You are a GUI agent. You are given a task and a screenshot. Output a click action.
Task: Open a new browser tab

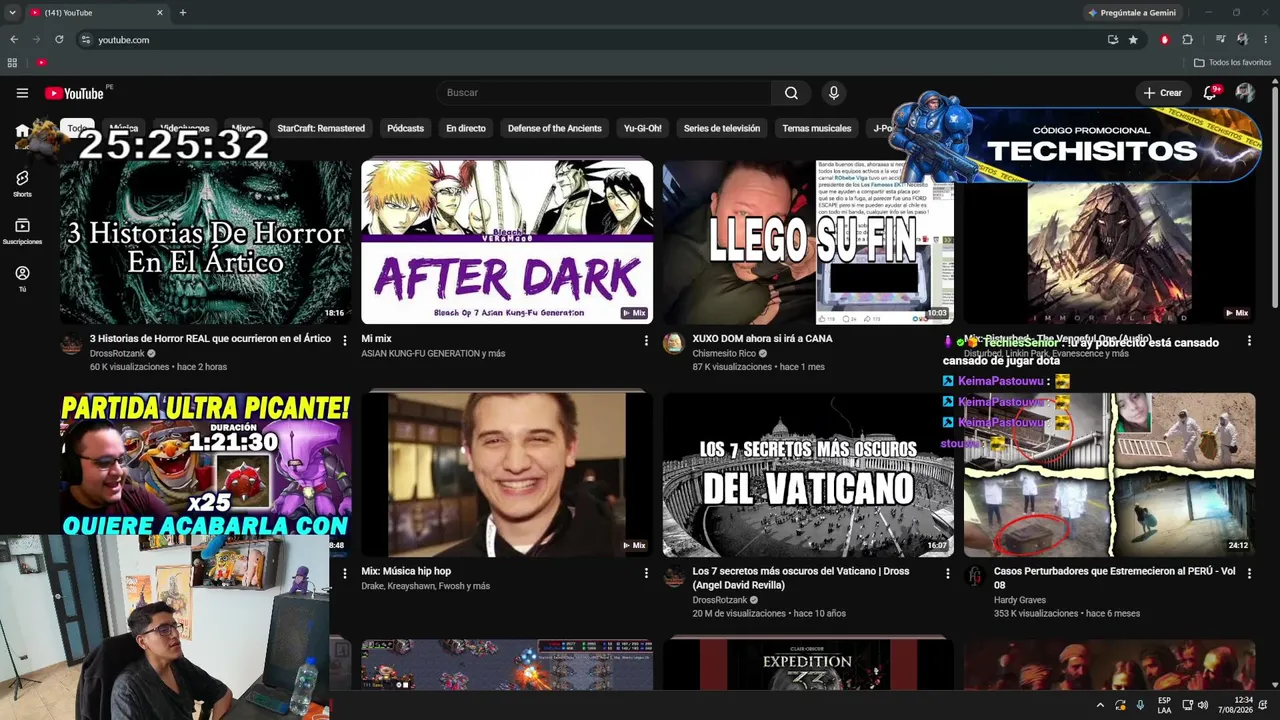[x=183, y=13]
